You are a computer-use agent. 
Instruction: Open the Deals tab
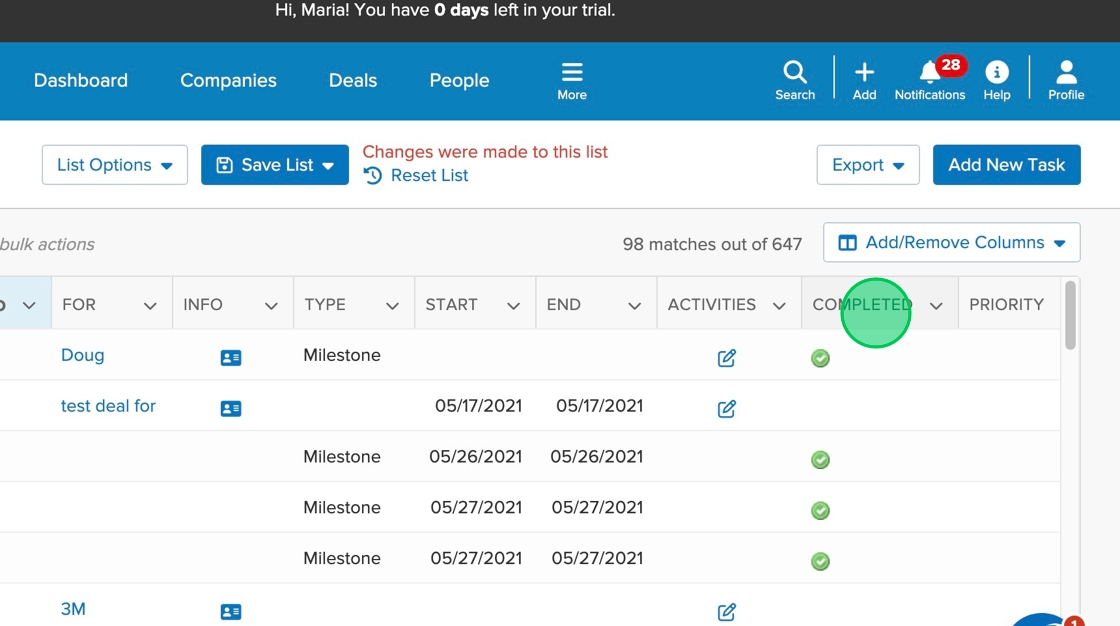click(353, 81)
